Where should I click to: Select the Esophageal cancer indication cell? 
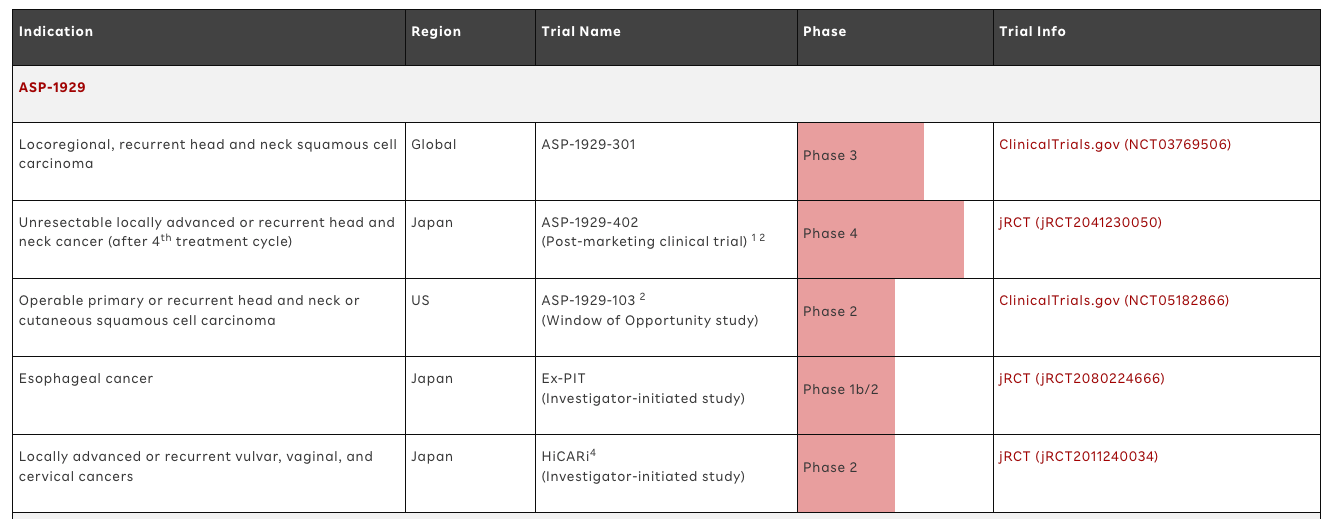(x=86, y=379)
